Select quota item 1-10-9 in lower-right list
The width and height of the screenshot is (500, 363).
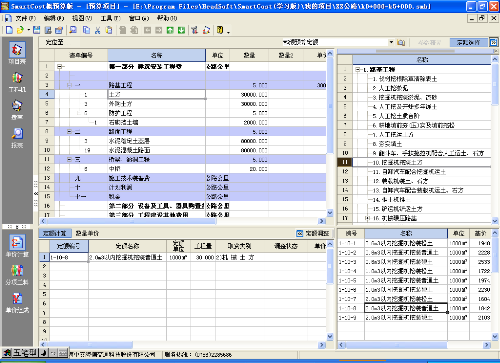point(414,318)
